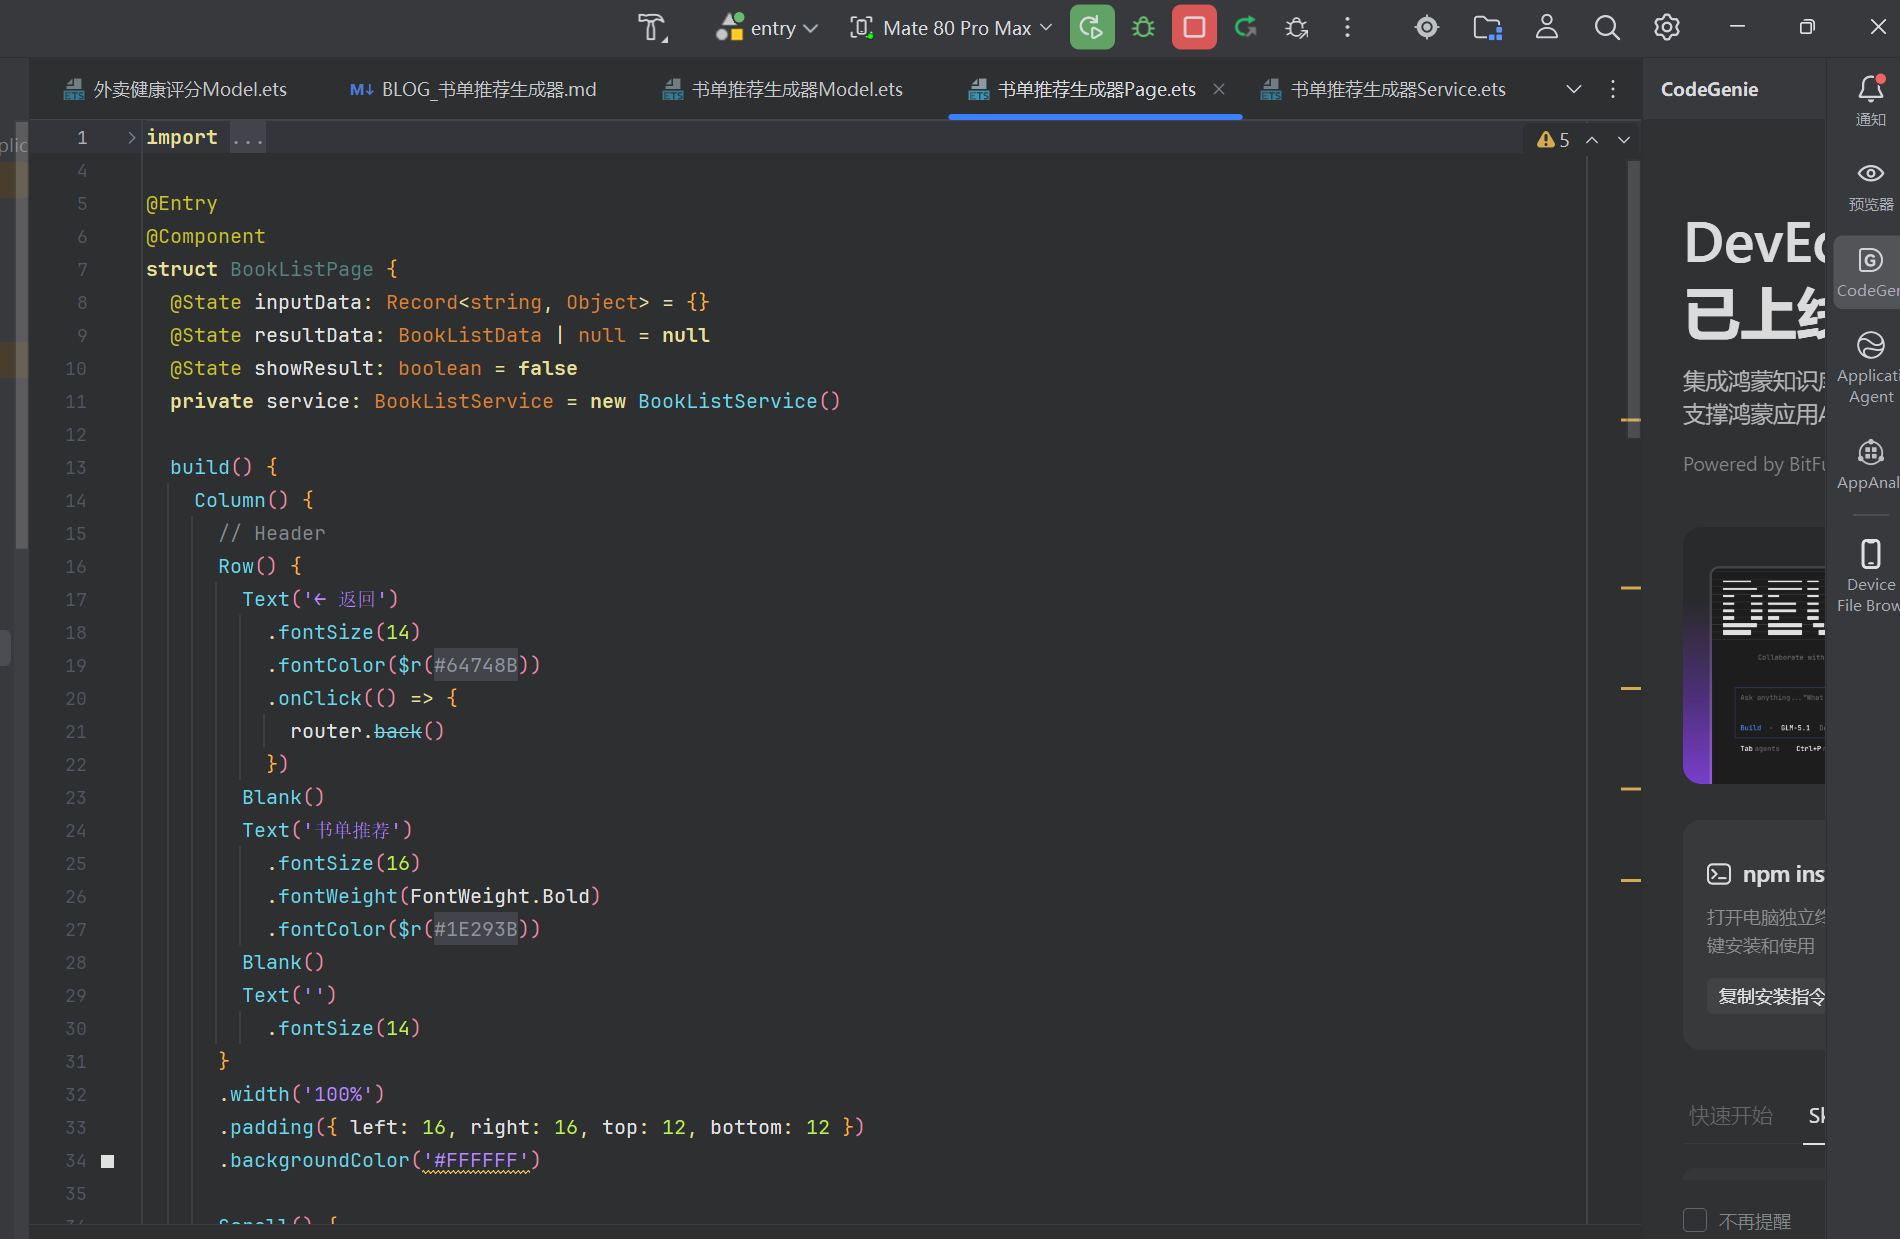Screen dimensions: 1900x1239
Task: Open the CodeGenie sidebar tool
Action: [x=1870, y=272]
